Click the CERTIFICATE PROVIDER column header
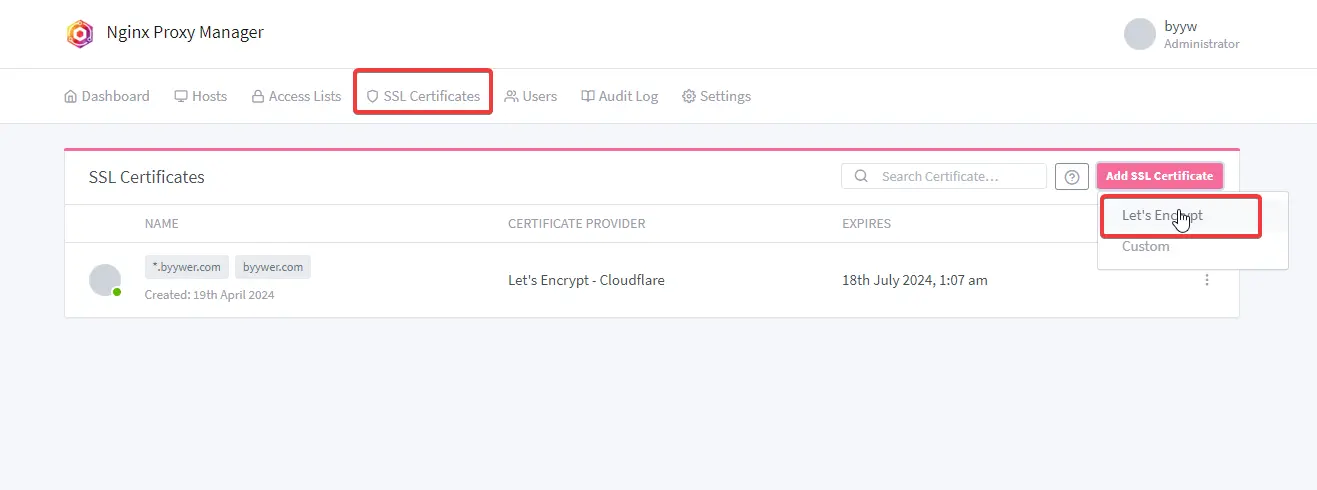Screen dimensions: 1317x490 577,224
